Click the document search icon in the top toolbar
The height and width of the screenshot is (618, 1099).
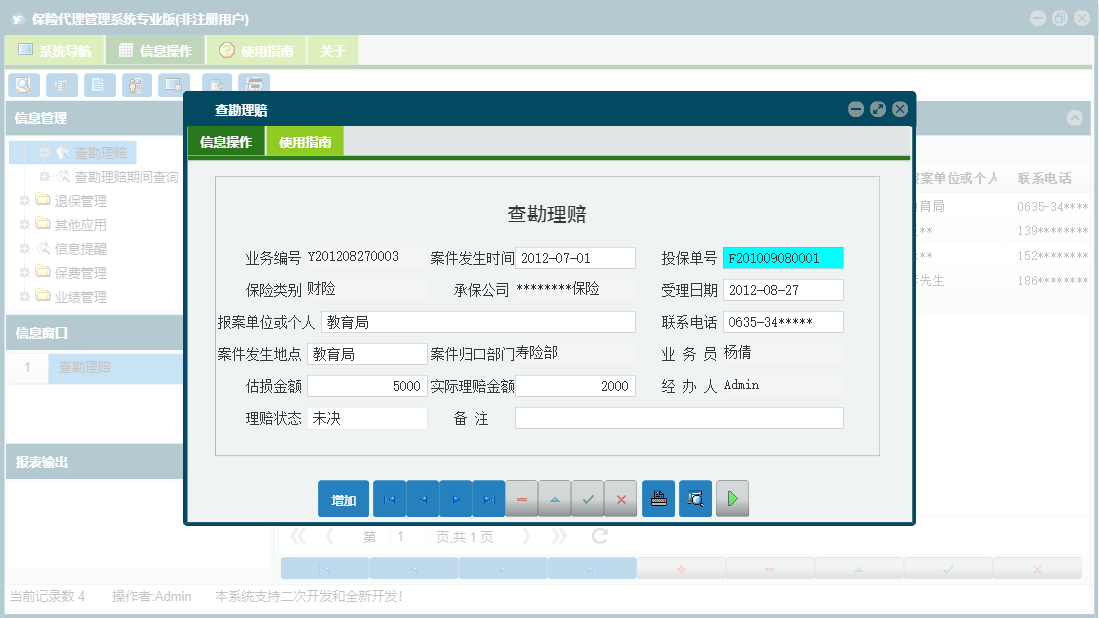pyautogui.click(x=23, y=85)
